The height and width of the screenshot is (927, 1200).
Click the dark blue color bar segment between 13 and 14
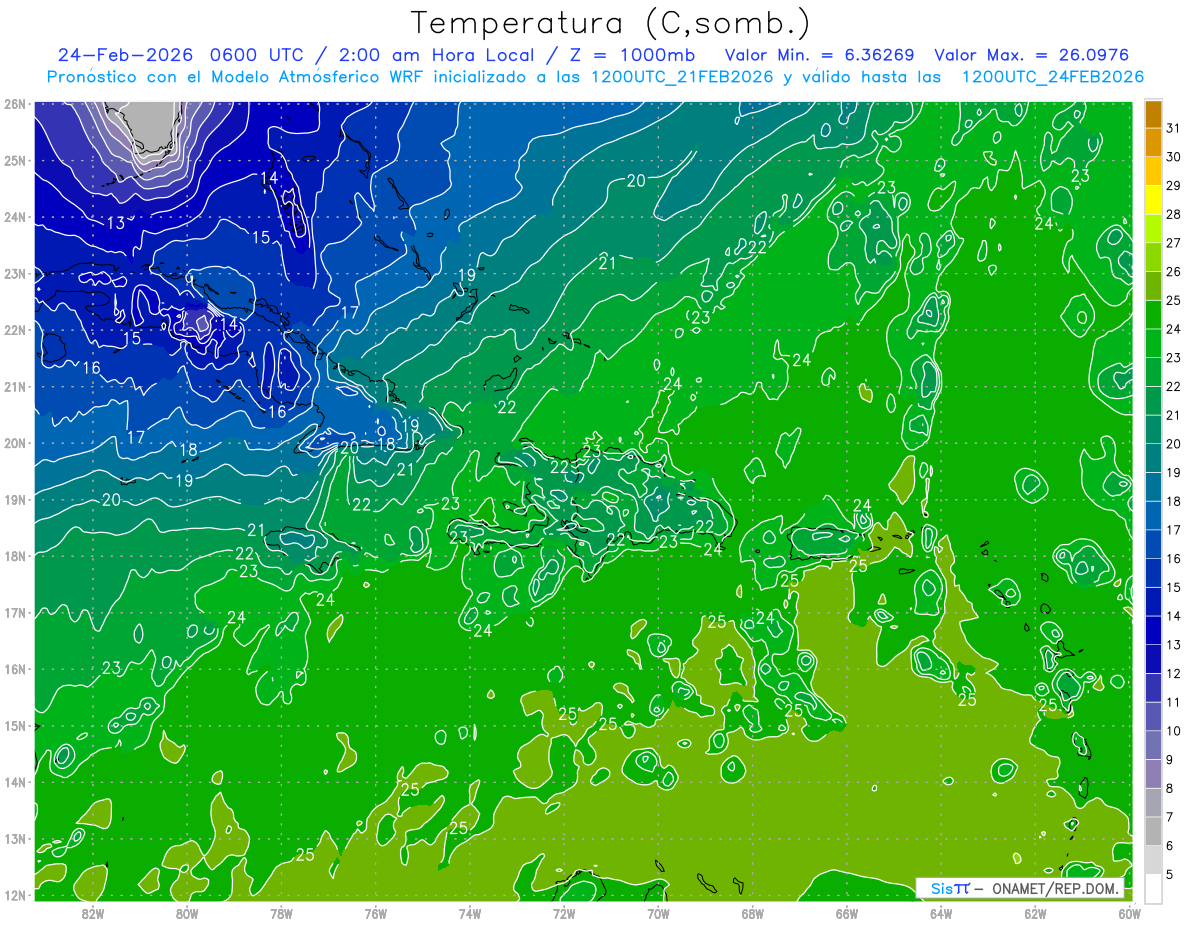[1153, 630]
